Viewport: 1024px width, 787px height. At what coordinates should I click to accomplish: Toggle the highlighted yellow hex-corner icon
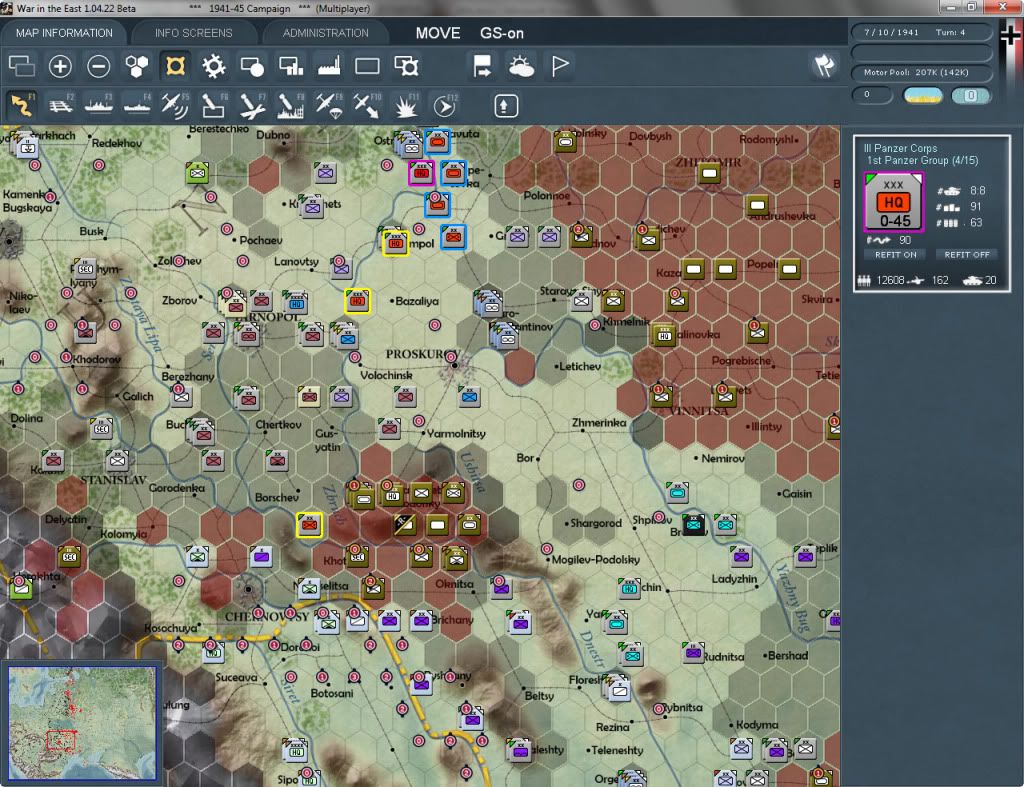[176, 66]
